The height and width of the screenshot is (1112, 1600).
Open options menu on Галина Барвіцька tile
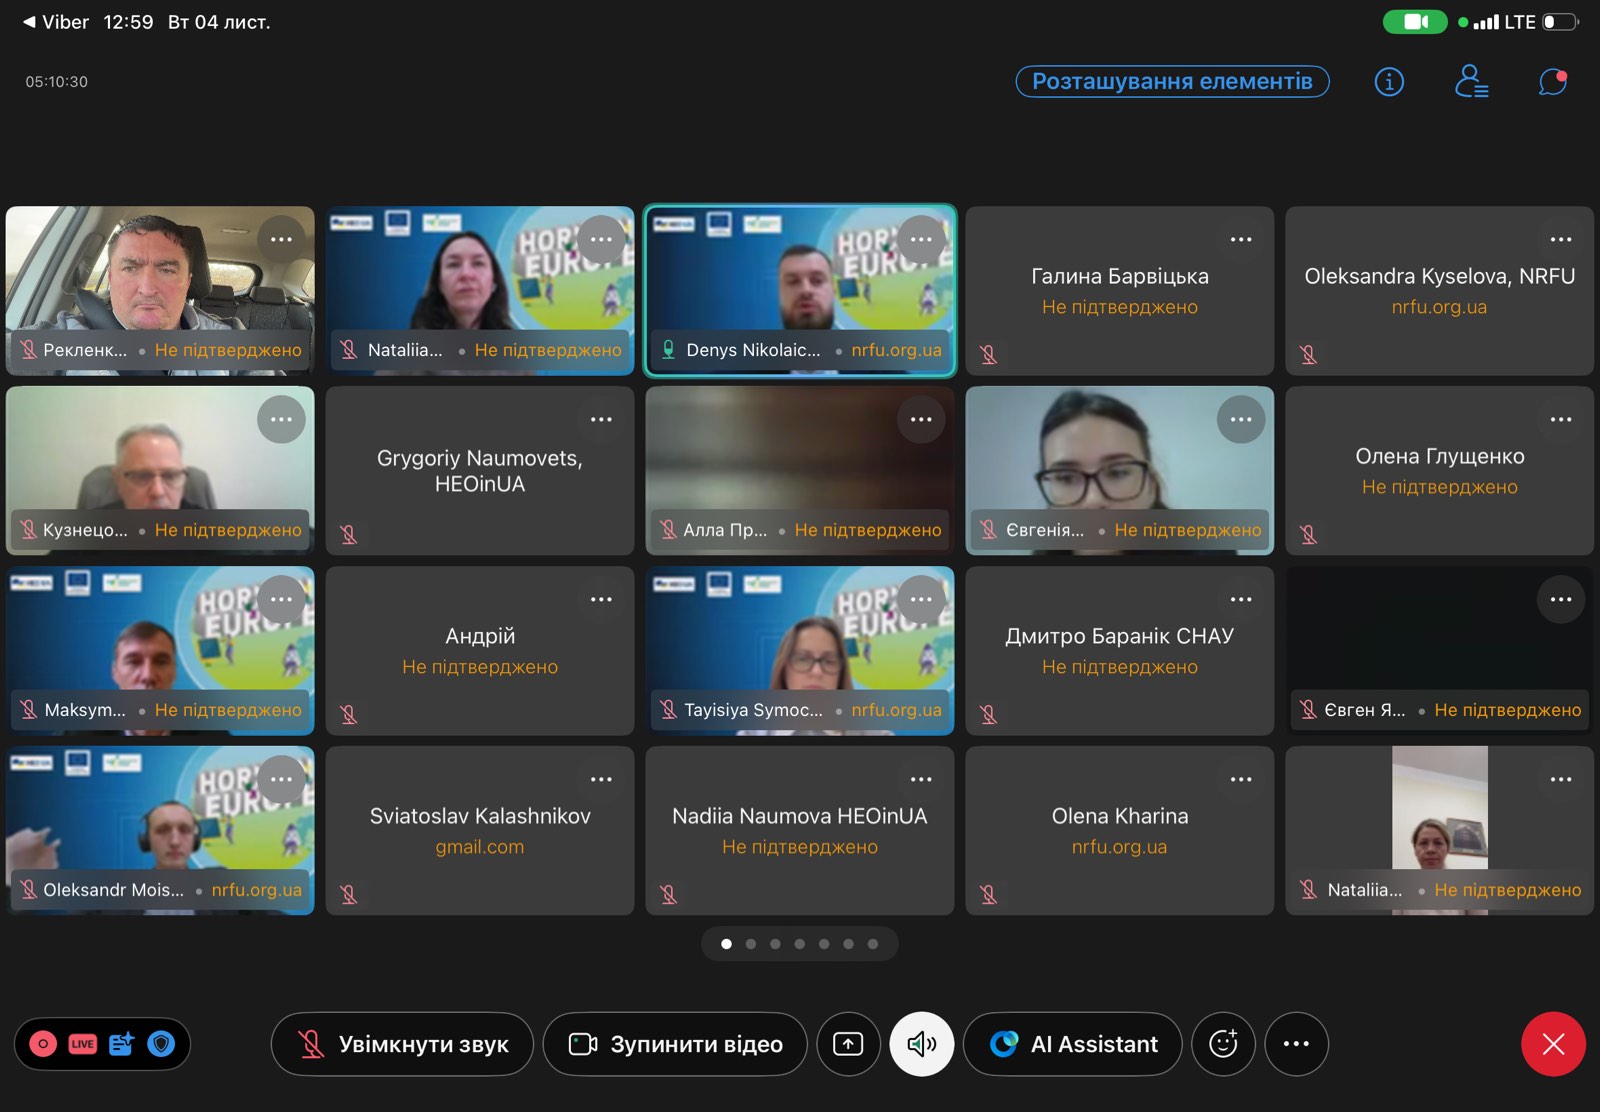[x=1241, y=240]
